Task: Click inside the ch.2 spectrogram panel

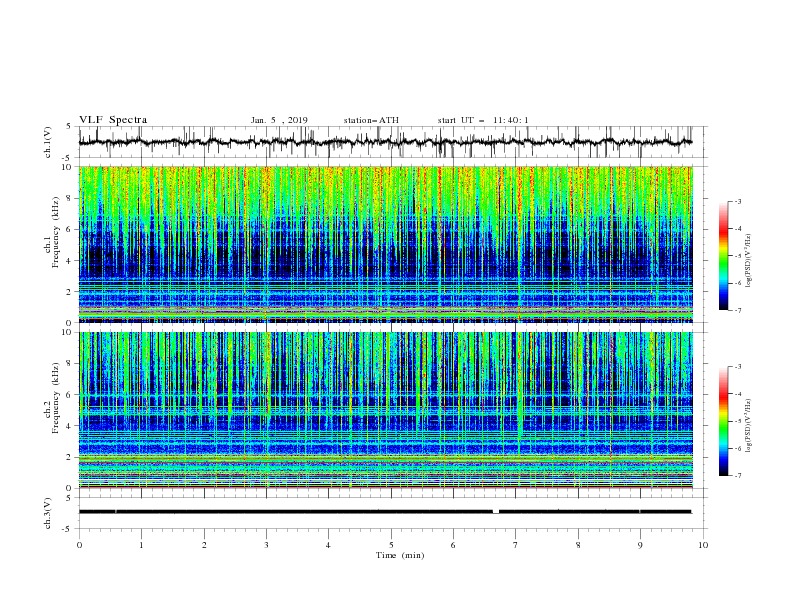Action: point(385,410)
